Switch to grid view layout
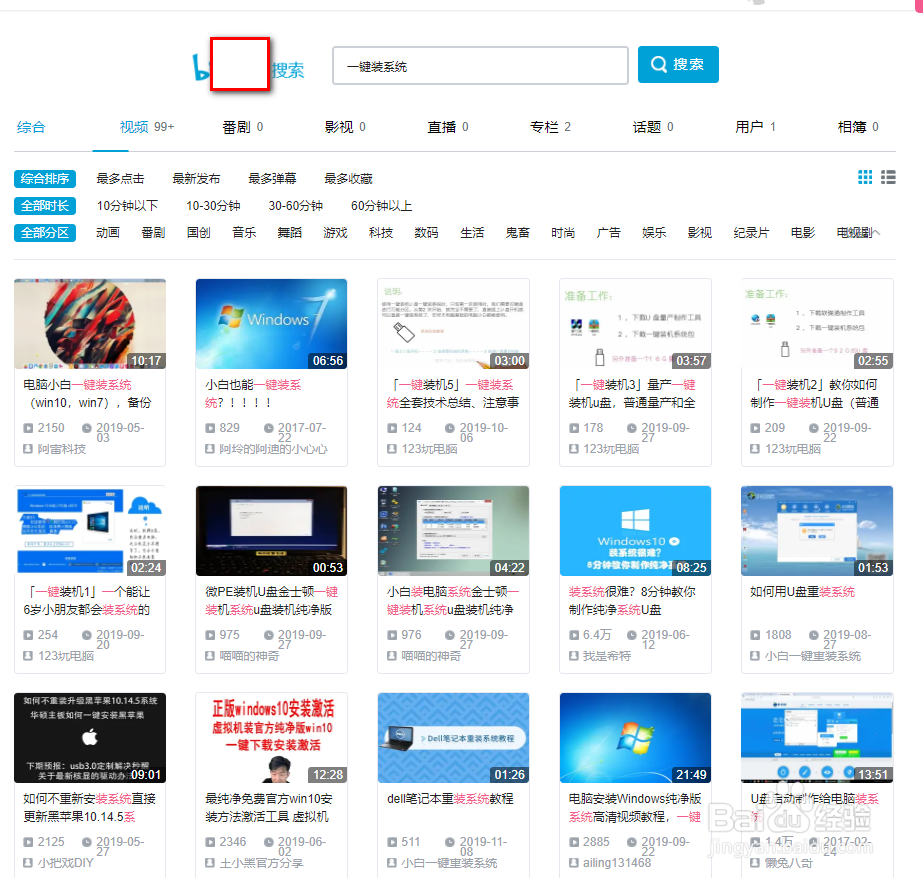923x878 pixels. pos(865,176)
